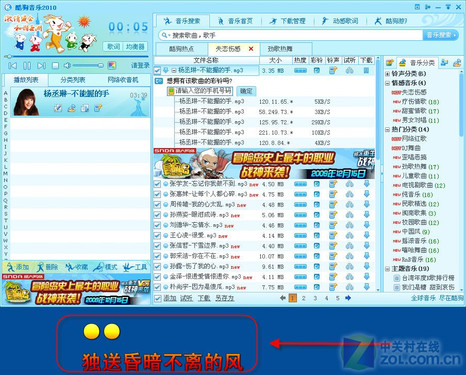Collapse the 情感音乐 (4) tree node
The height and width of the screenshot is (375, 466).
point(387,83)
